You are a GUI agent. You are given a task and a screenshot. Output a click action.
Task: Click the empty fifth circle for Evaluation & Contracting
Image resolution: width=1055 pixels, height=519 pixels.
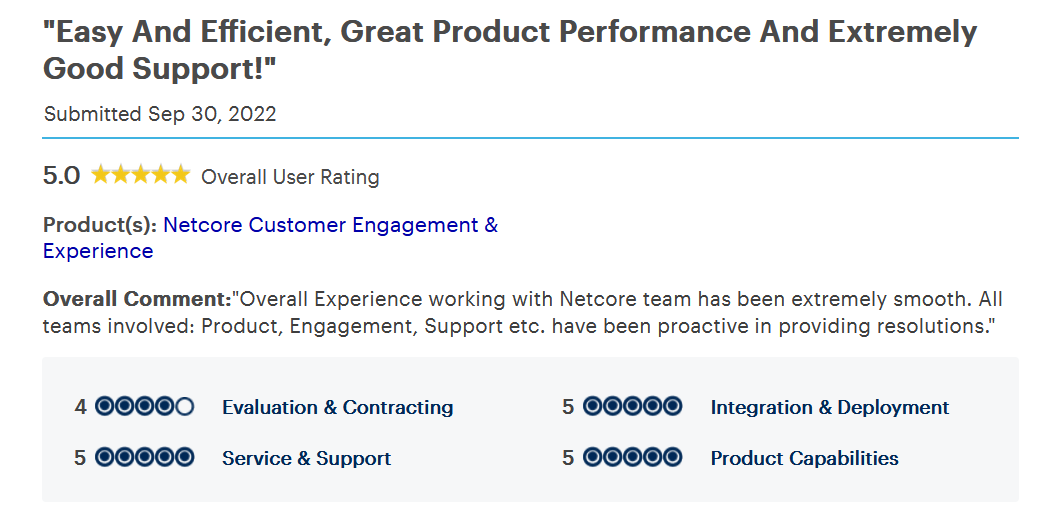184,407
